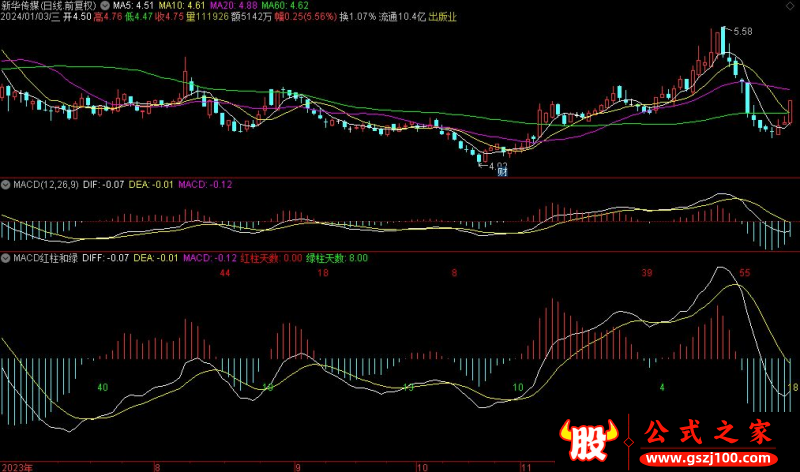Click the MA5: 4.51 label
The height and width of the screenshot is (472, 800).
pos(133,6)
